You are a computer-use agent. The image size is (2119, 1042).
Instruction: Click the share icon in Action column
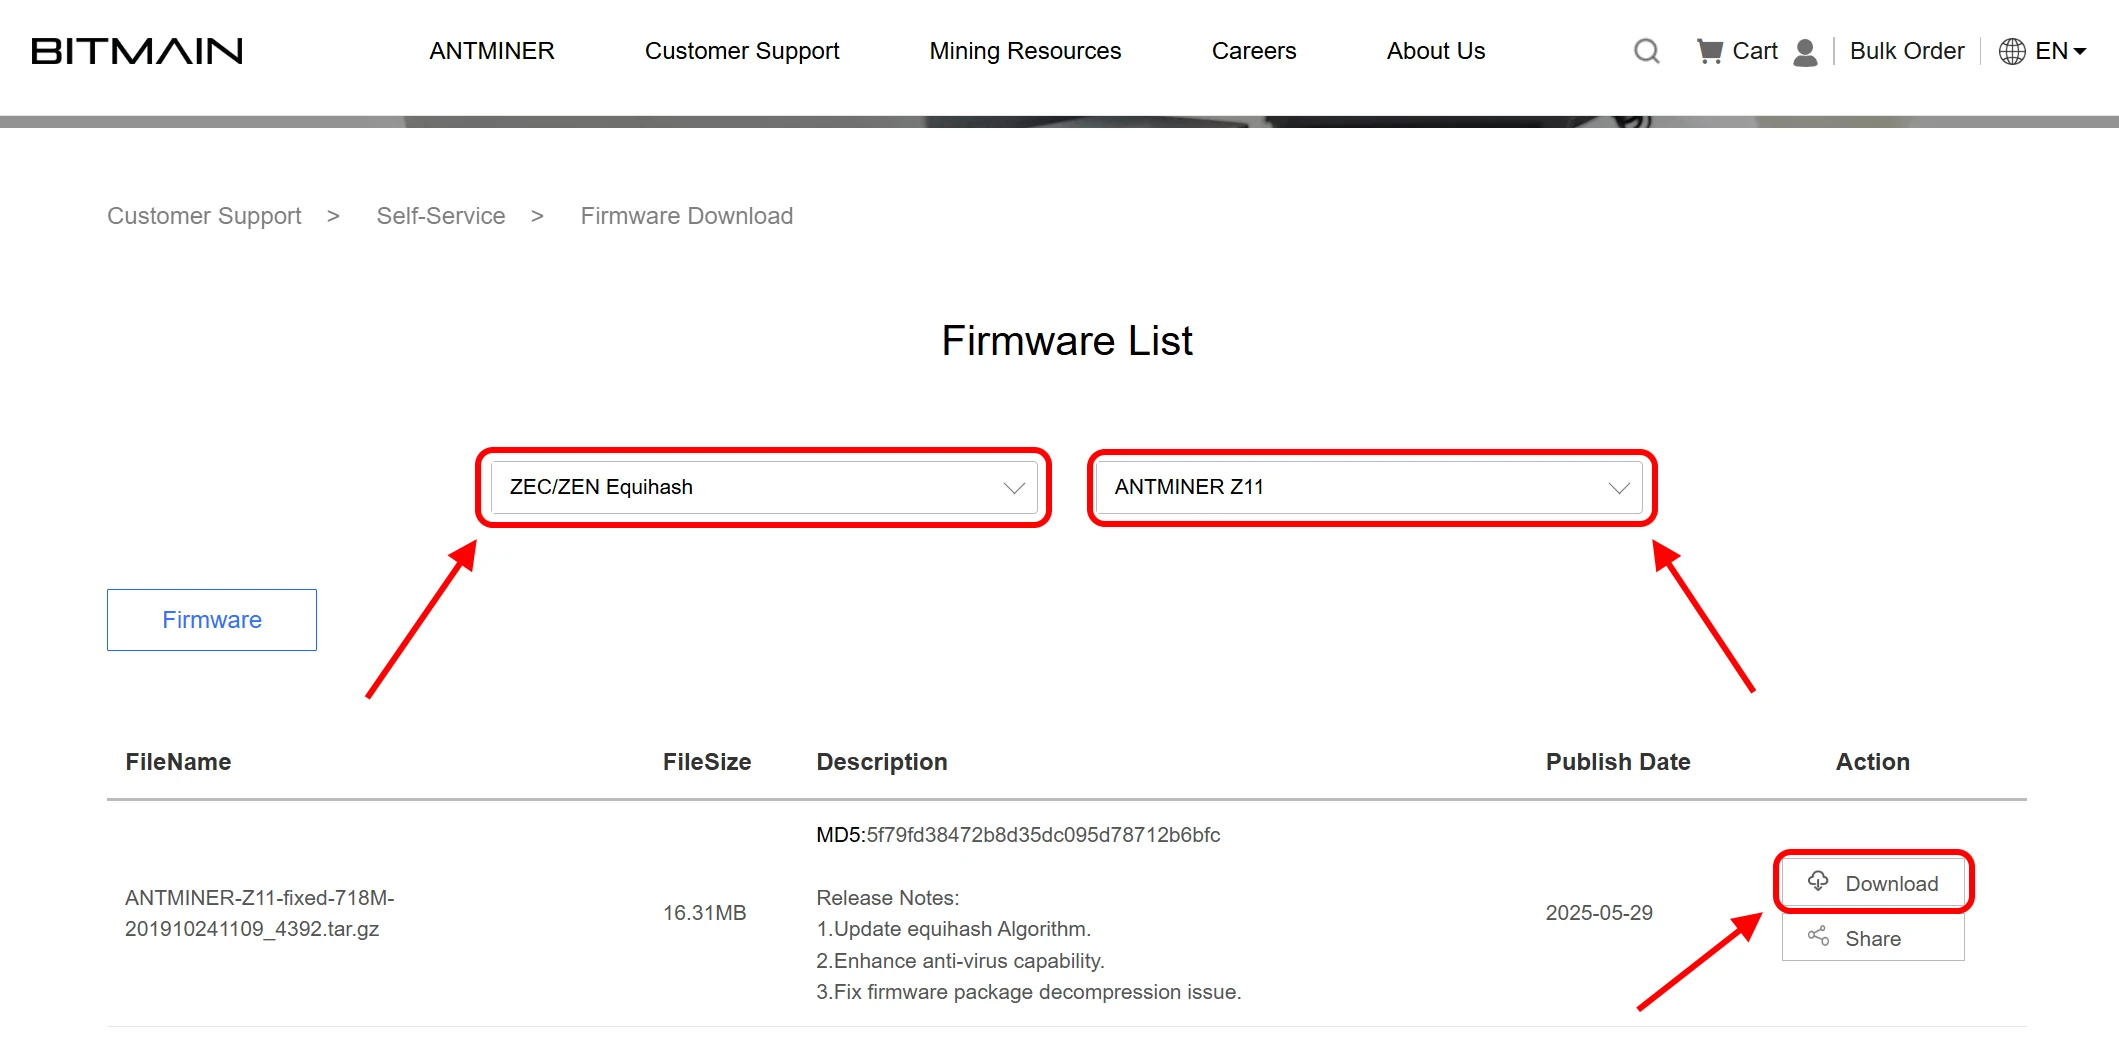click(x=1817, y=937)
